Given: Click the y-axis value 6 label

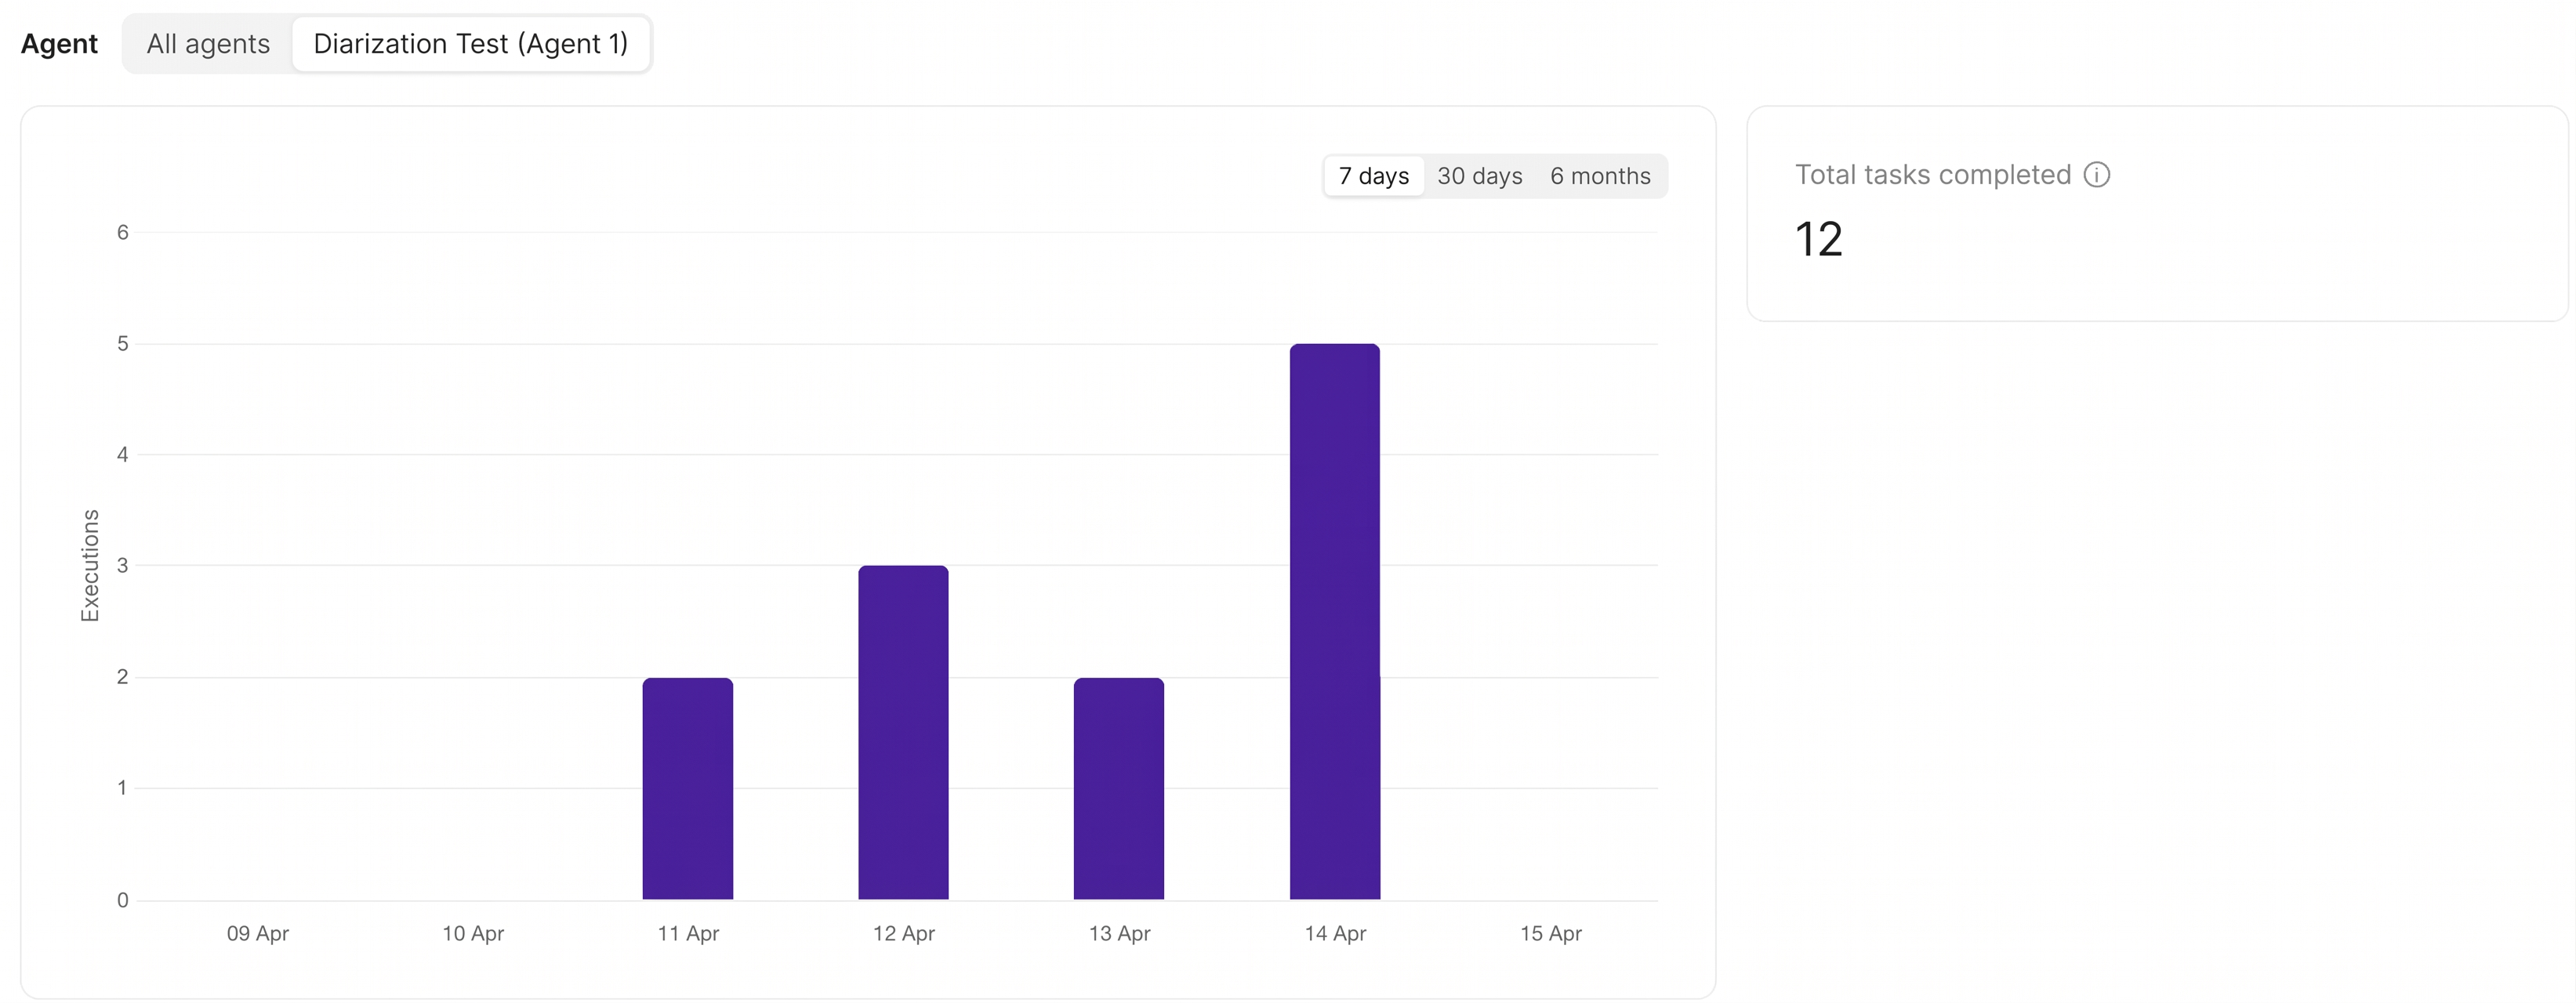Looking at the screenshot, I should point(122,232).
